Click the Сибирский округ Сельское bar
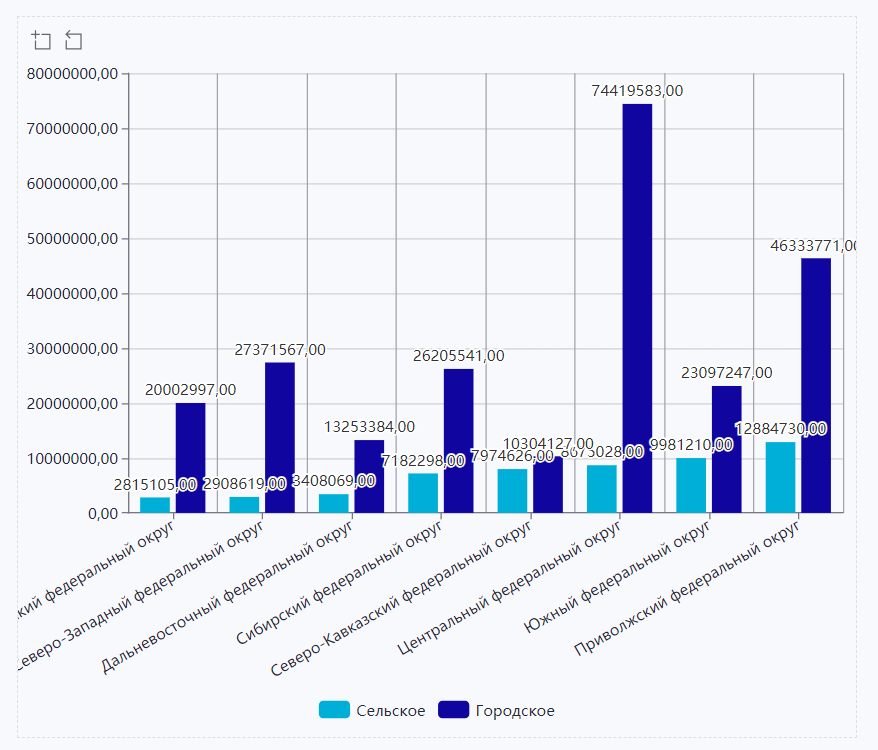Screen dimensions: 878x750 (423, 493)
